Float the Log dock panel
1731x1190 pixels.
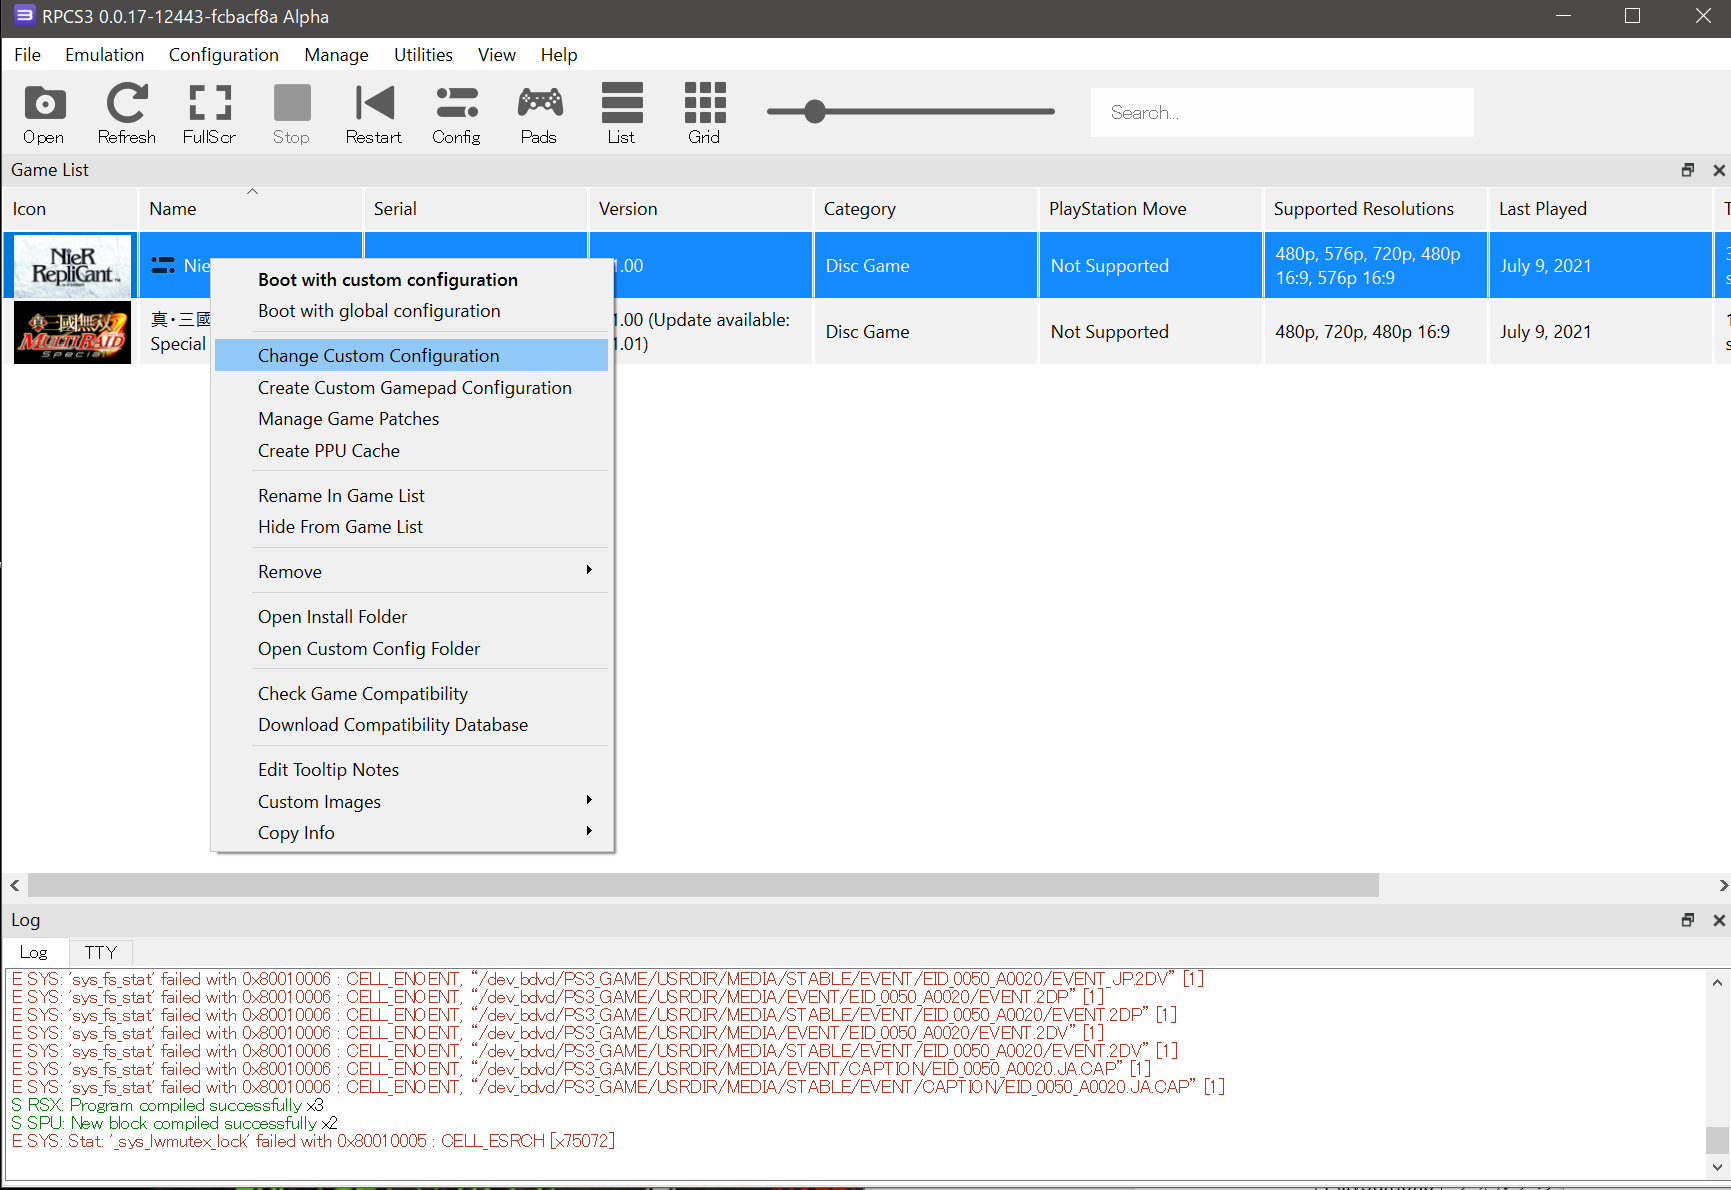(x=1688, y=920)
